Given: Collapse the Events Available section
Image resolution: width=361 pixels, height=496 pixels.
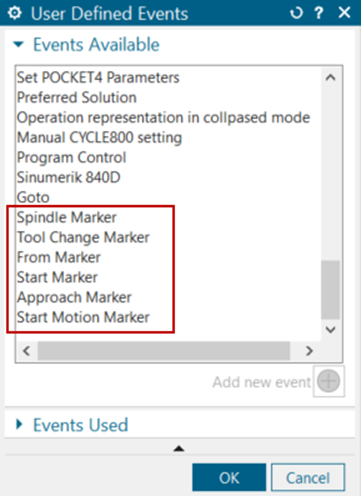Looking at the screenshot, I should tap(18, 44).
